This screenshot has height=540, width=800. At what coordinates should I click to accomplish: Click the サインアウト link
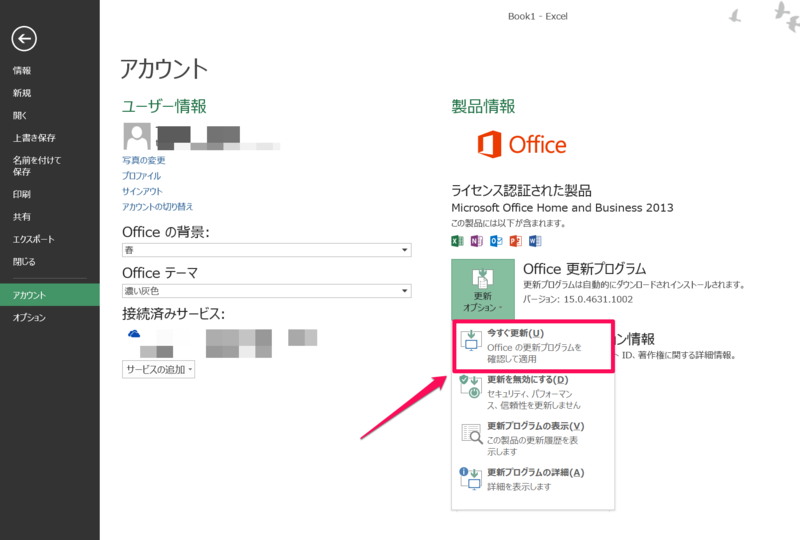tap(142, 191)
